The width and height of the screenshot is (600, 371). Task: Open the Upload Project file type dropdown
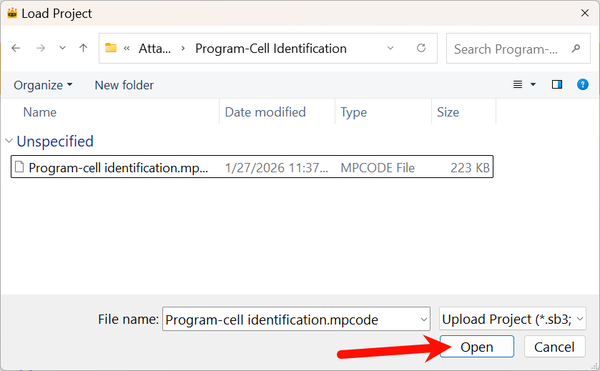[x=512, y=319]
